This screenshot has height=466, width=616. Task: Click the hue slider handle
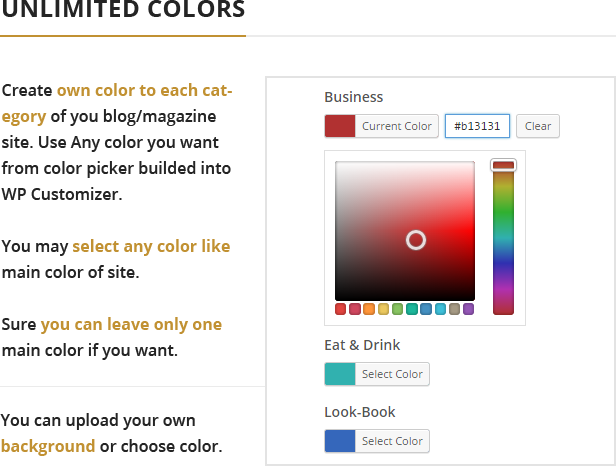(503, 165)
